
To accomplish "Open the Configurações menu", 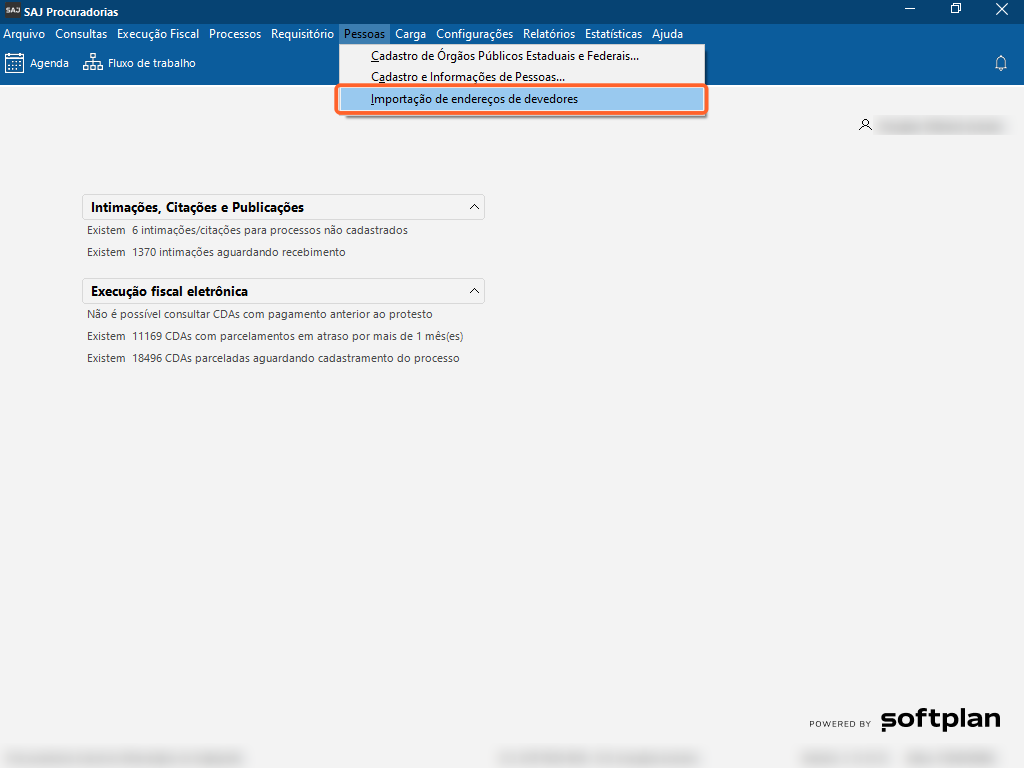I will click(475, 34).
